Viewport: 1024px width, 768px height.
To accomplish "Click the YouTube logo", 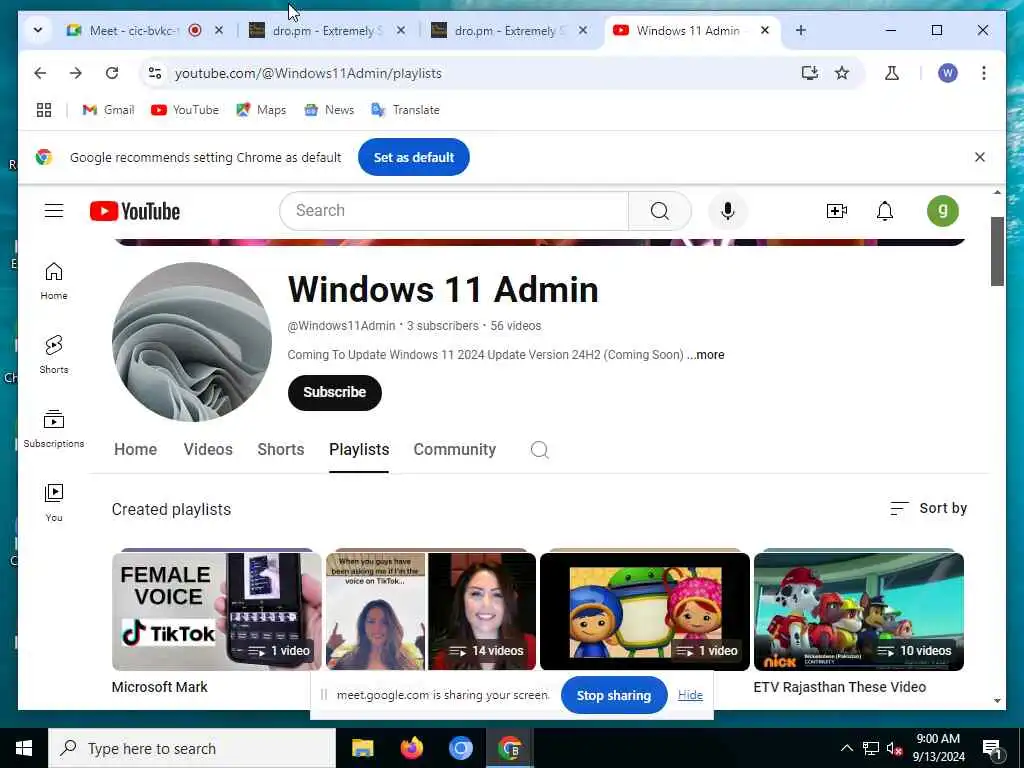I will tap(135, 211).
